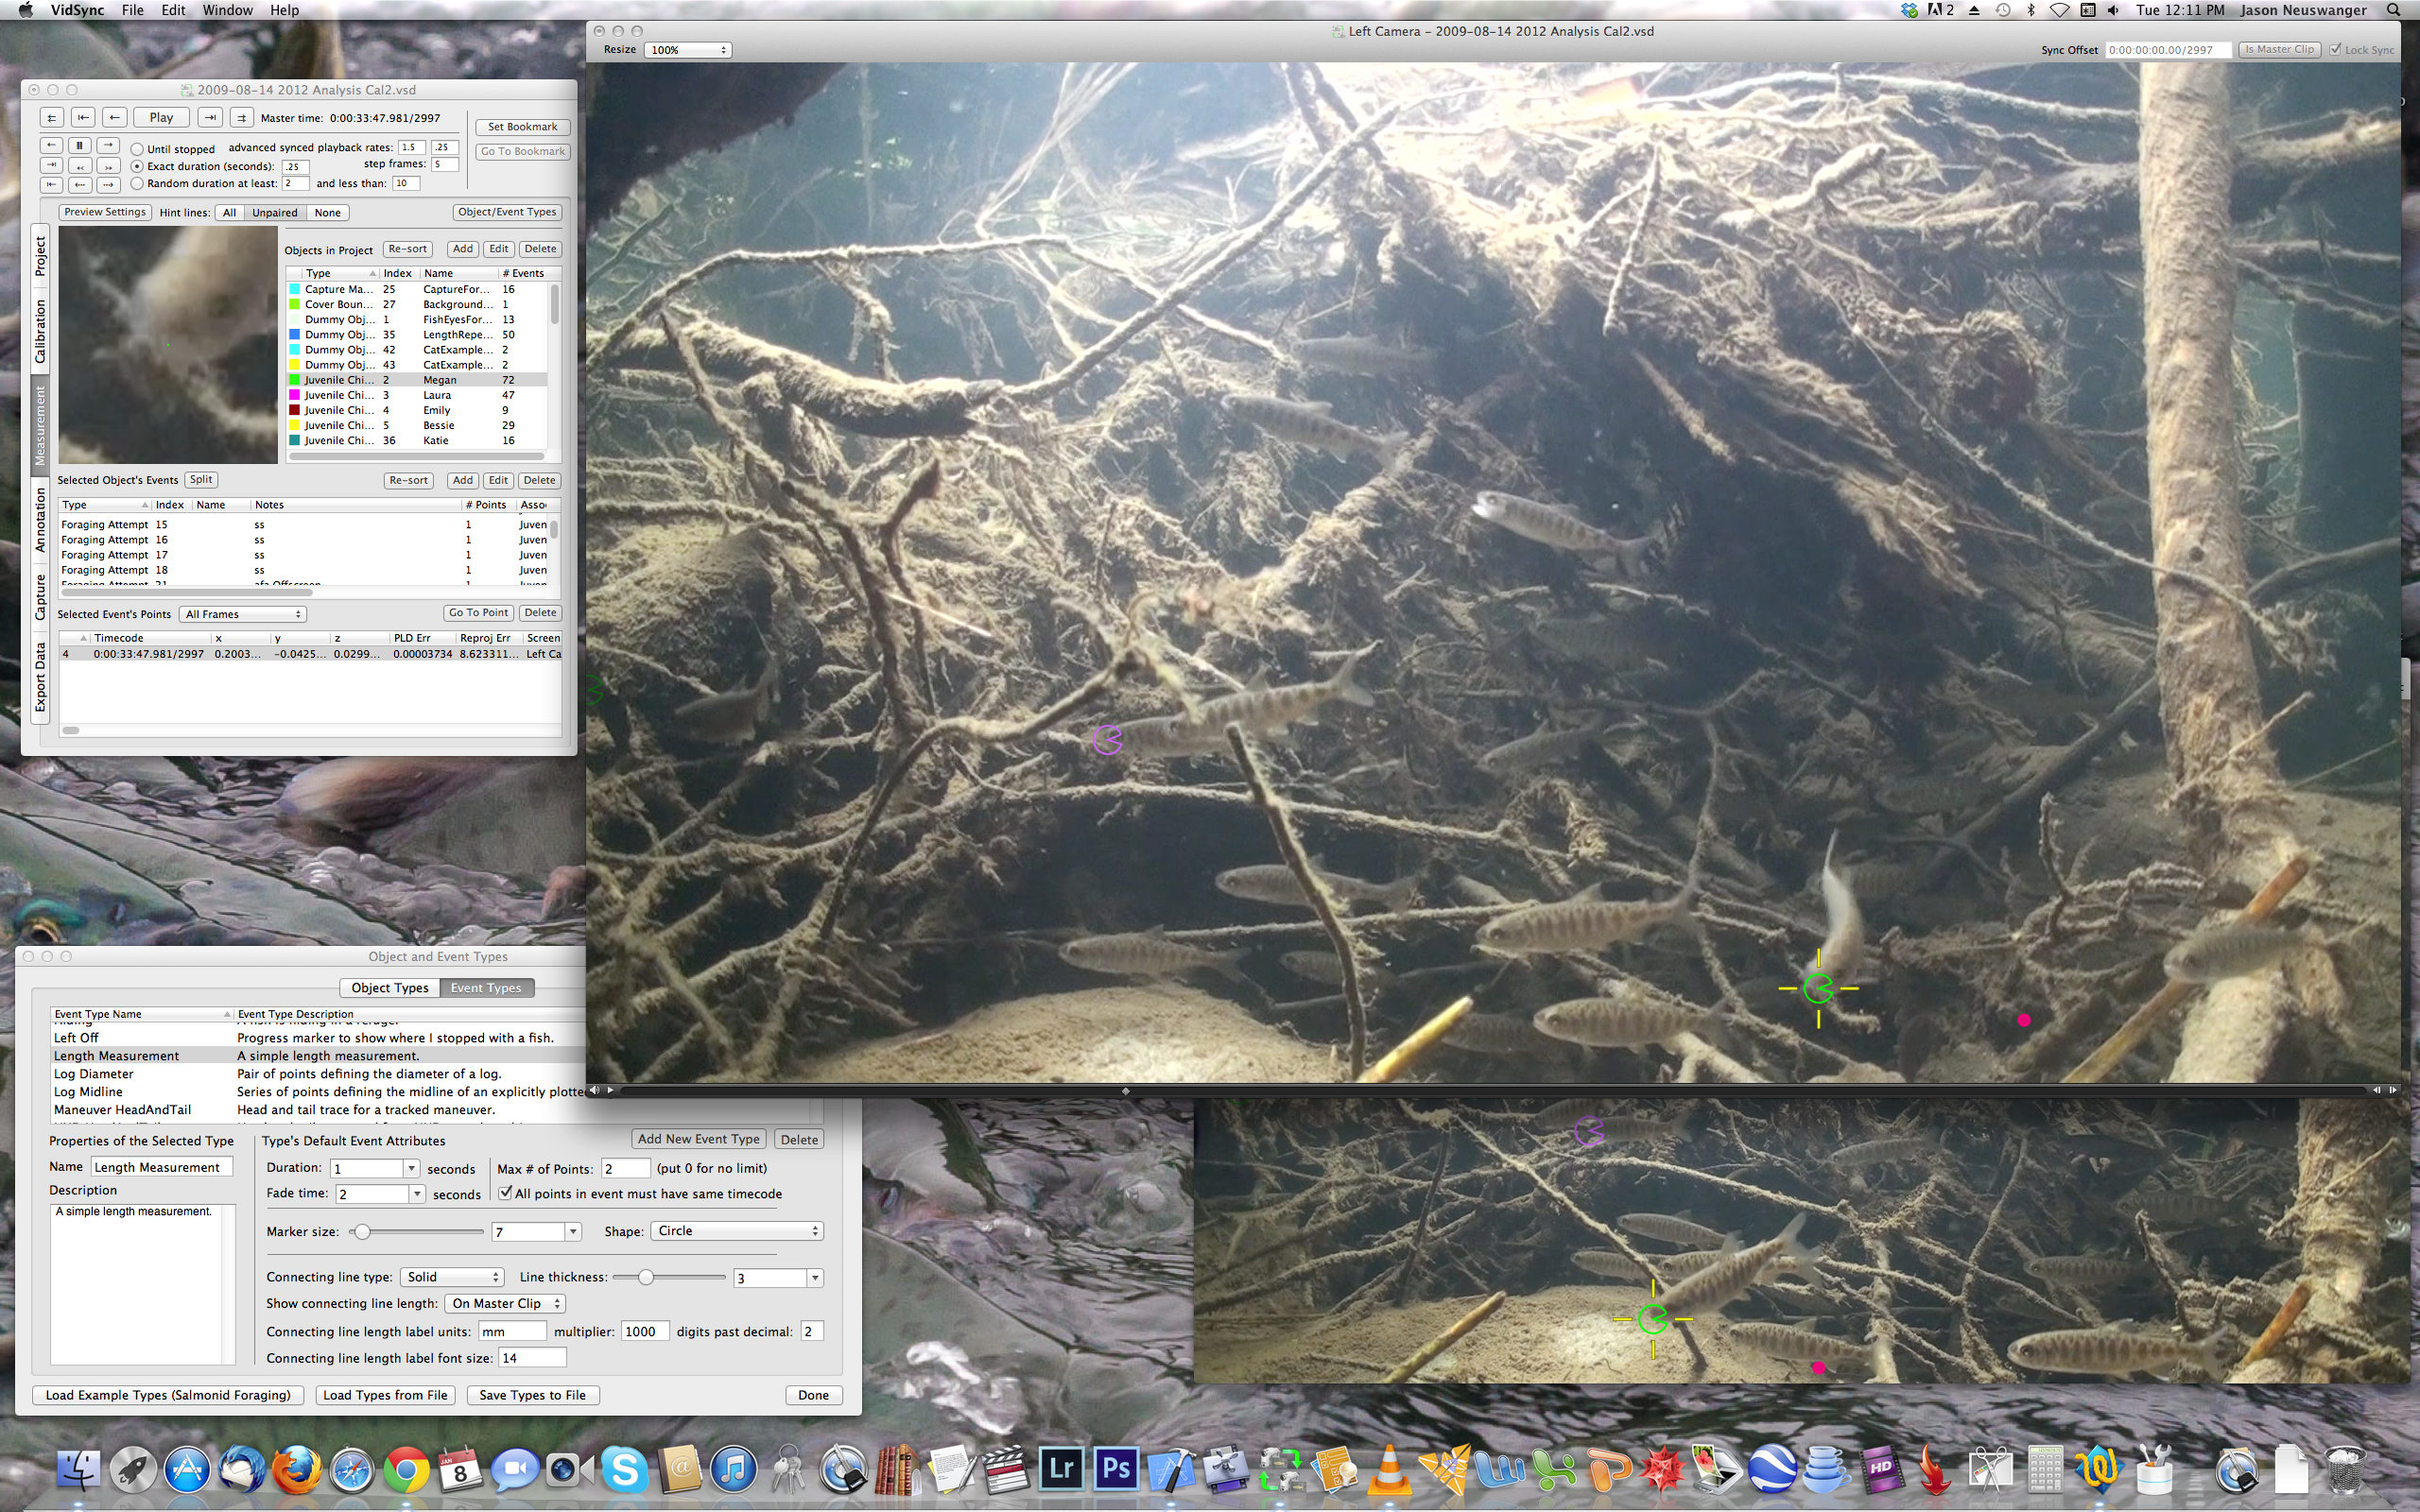Adjust the Marker size slider
The width and height of the screenshot is (2420, 1512).
[x=362, y=1232]
